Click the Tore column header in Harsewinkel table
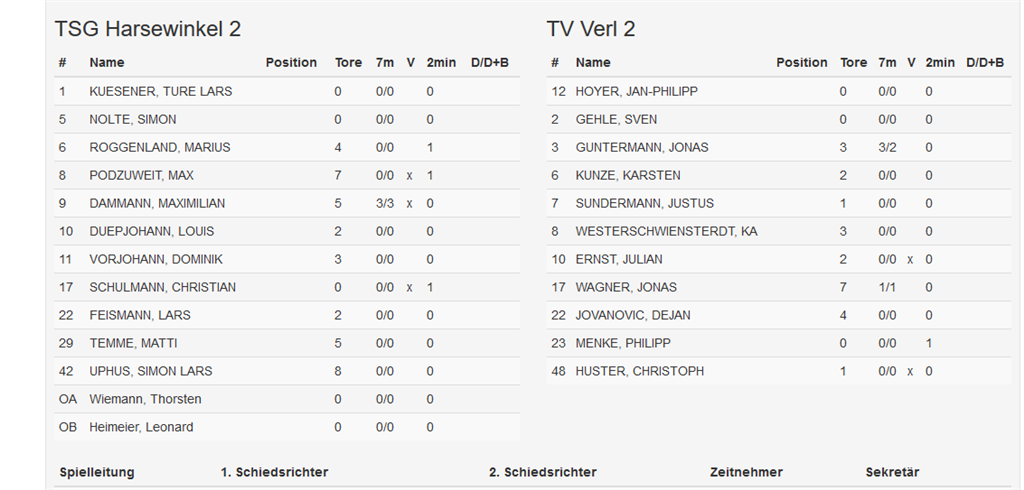Screen dimensions: 1024x490 point(348,62)
